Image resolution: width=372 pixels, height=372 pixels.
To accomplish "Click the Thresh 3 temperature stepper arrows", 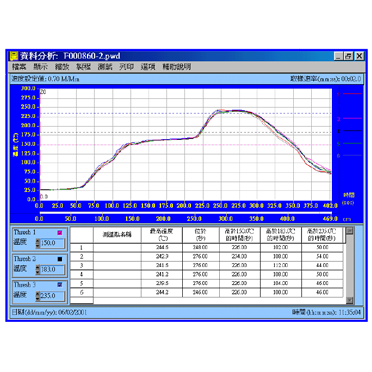I will pos(38,296).
